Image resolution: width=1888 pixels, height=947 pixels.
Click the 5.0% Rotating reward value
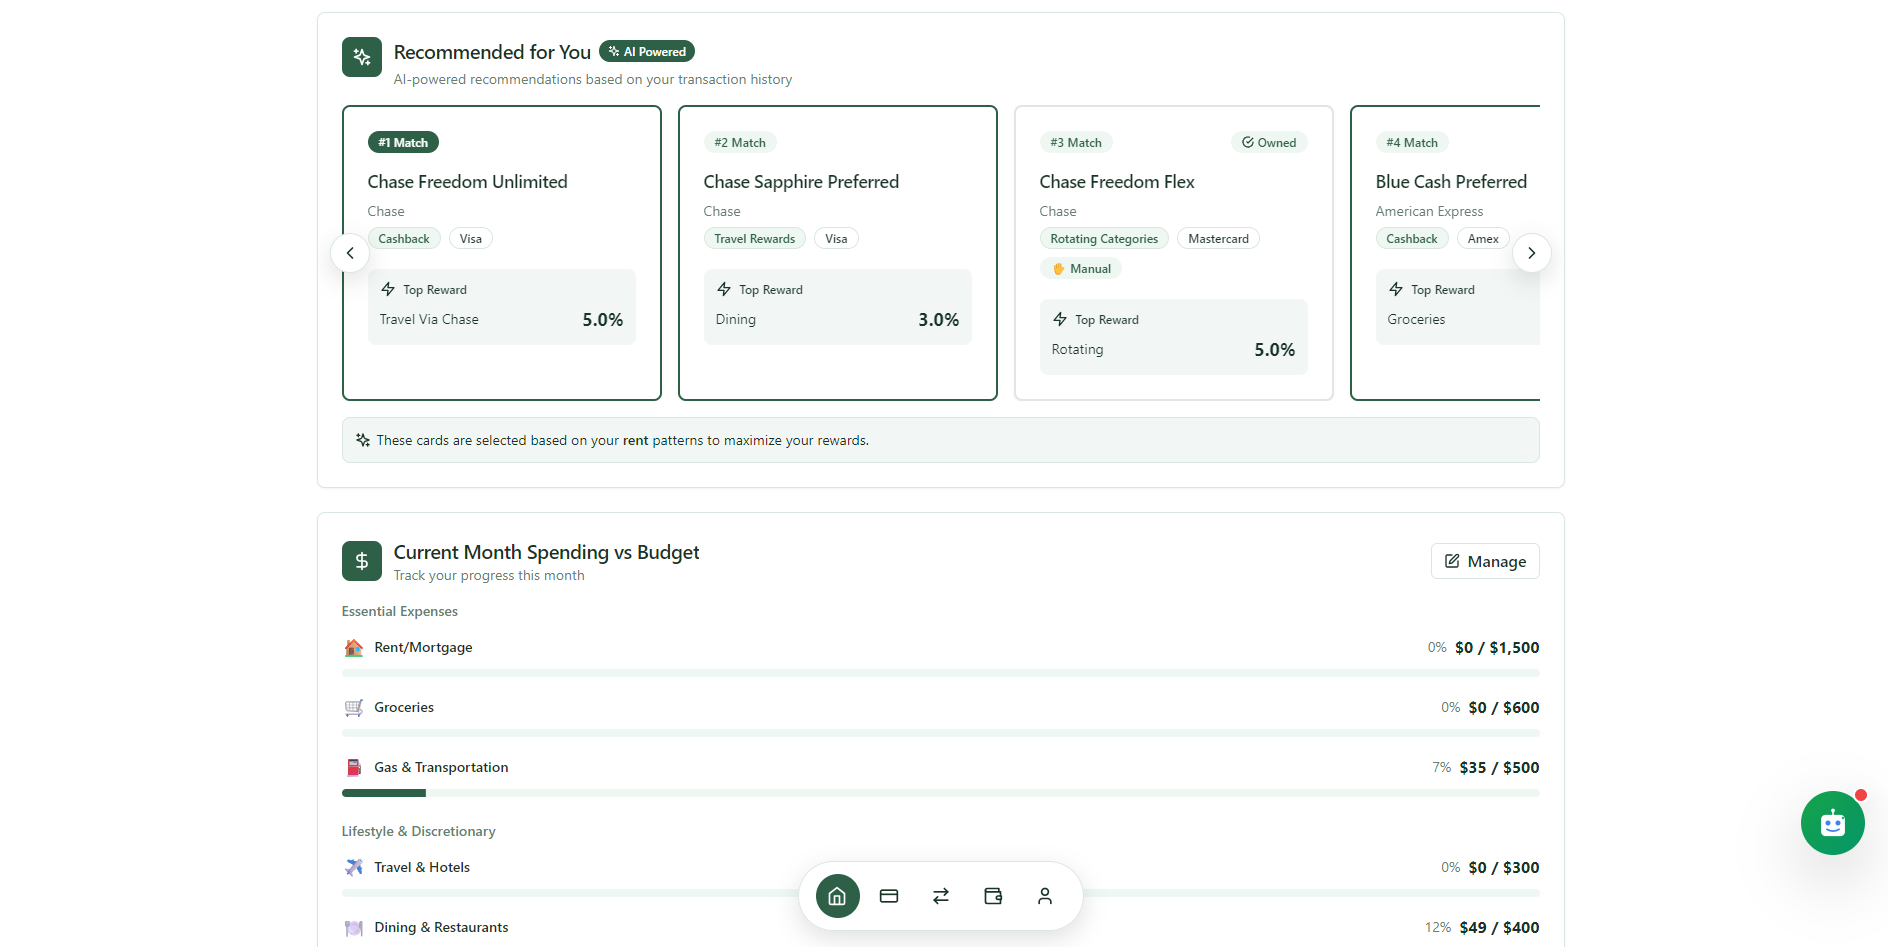click(1275, 349)
